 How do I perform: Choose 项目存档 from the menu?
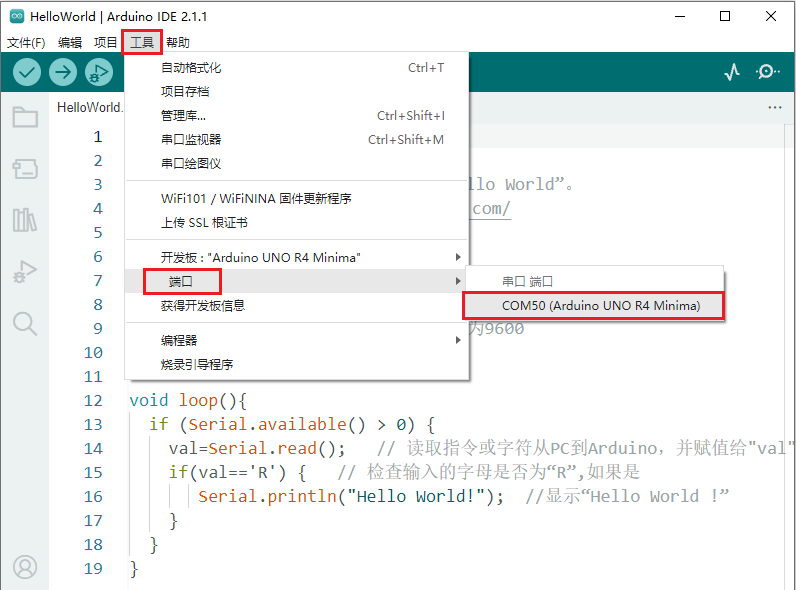296,91
